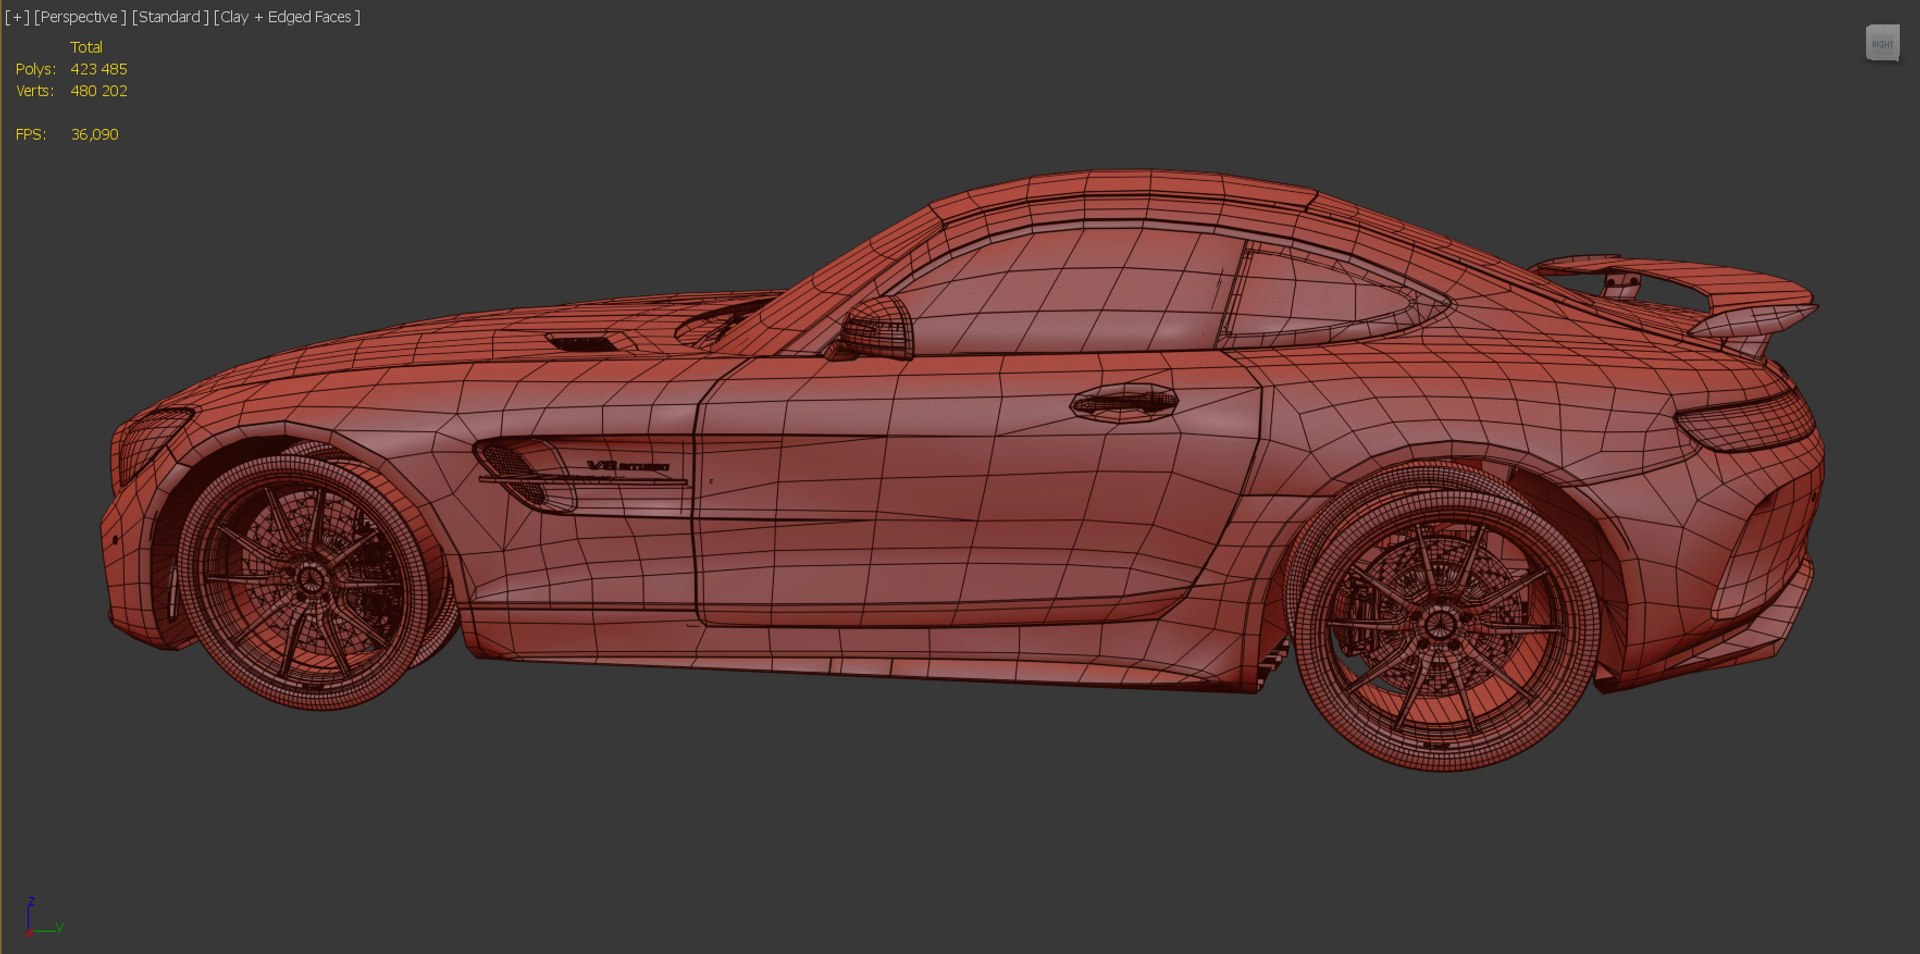Open the [+] viewport general menu
Image resolution: width=1920 pixels, height=954 pixels.
point(17,17)
